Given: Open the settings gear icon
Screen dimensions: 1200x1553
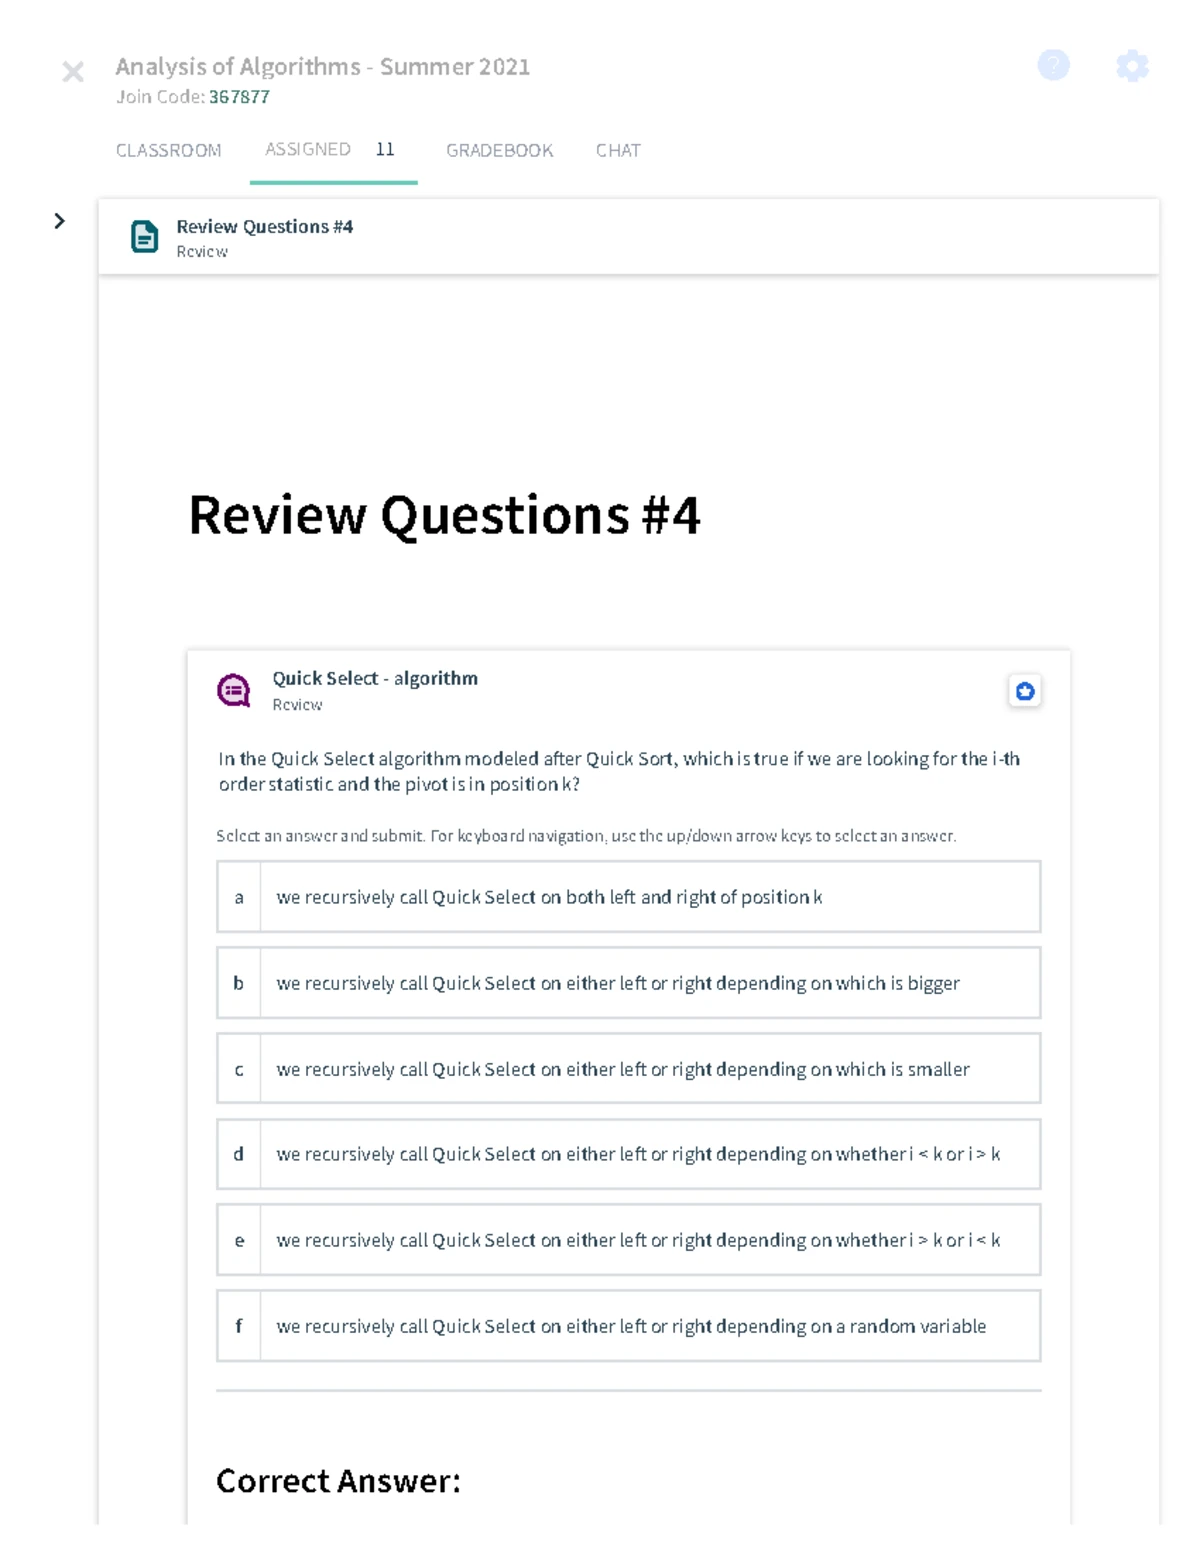Looking at the screenshot, I should coord(1132,66).
